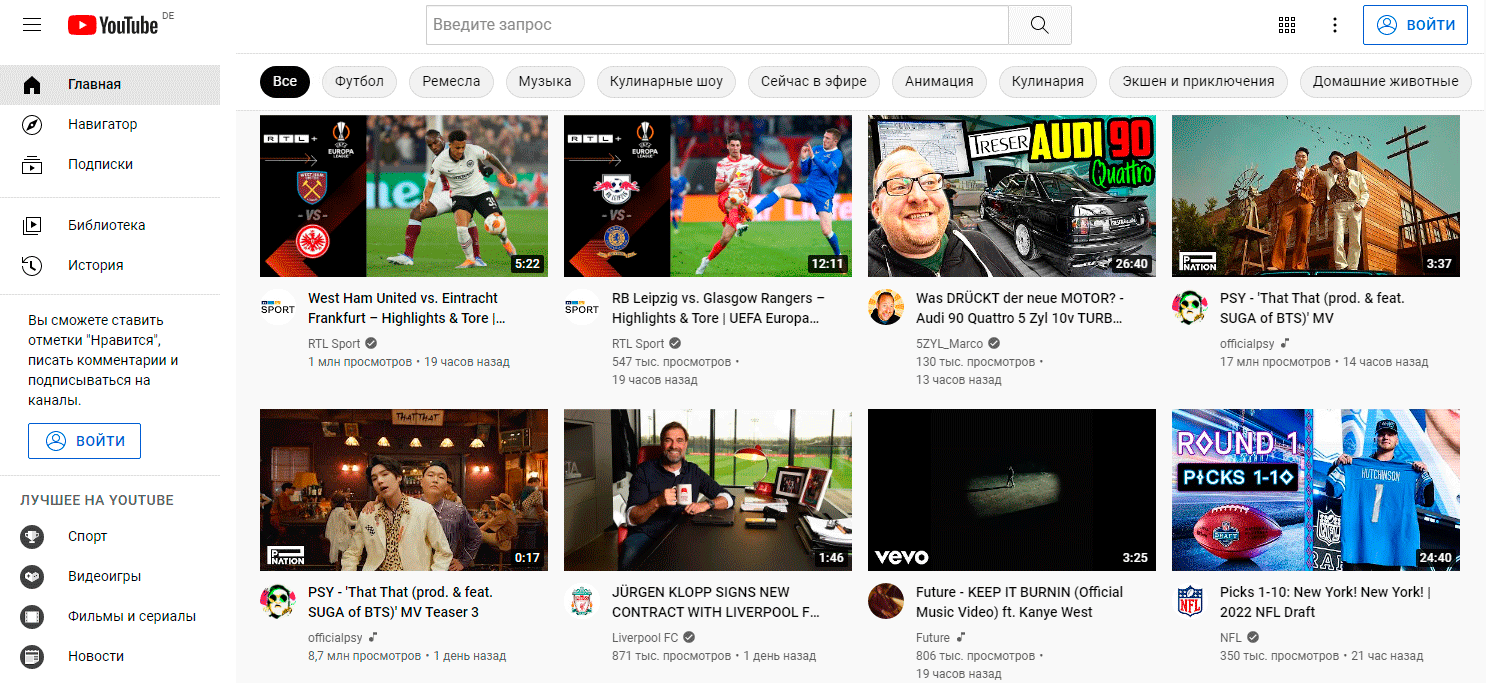Open the YouTube apps grid

click(x=1287, y=25)
